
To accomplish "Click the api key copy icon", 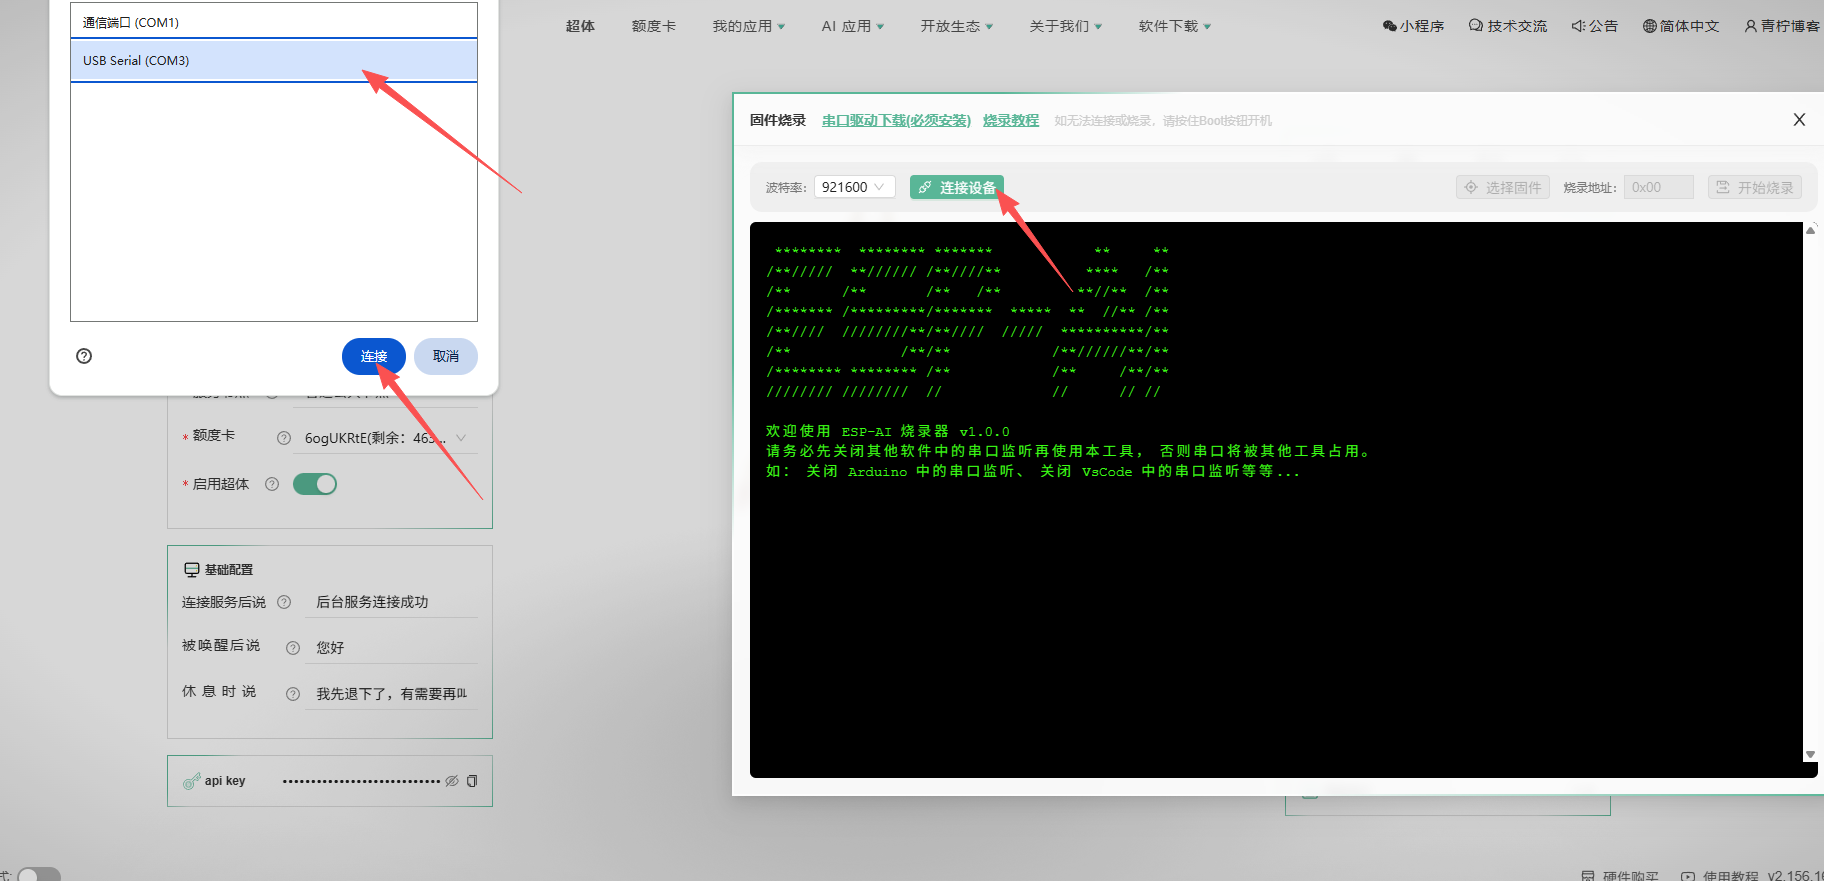I will [472, 781].
